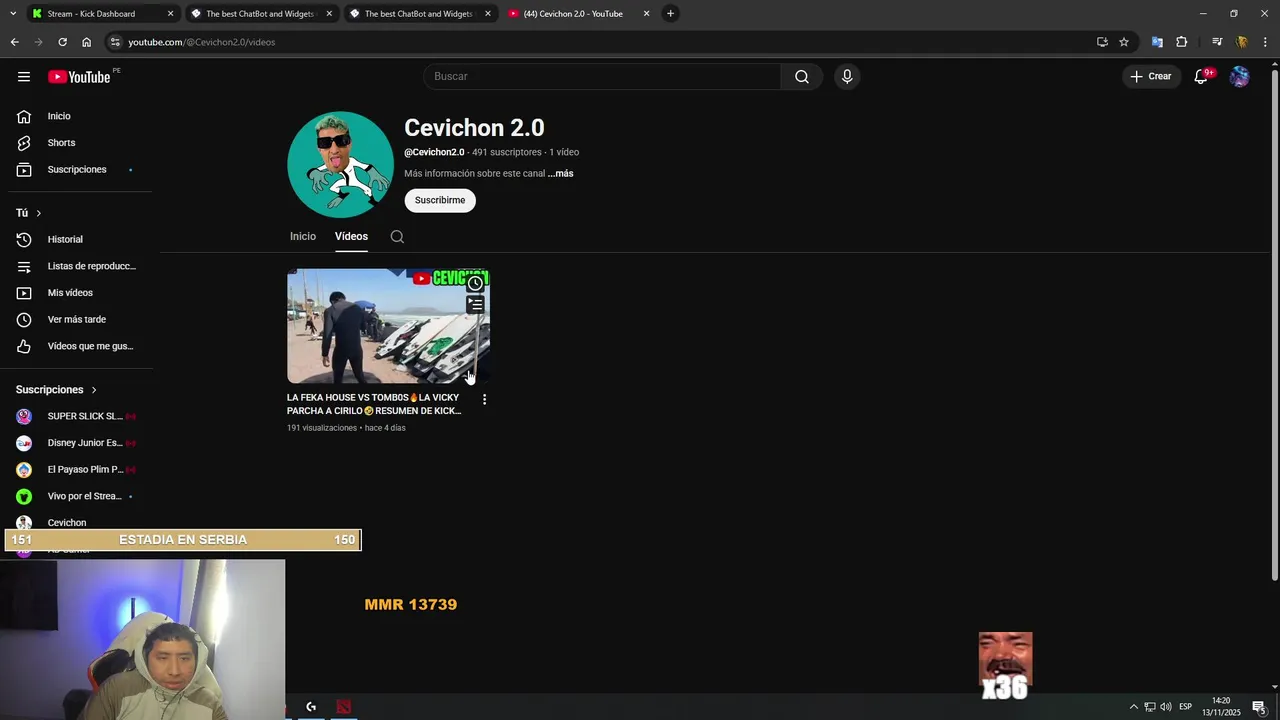Viewport: 1280px width, 720px height.
Task: Expand channel description with ...más
Action: pyautogui.click(x=560, y=174)
